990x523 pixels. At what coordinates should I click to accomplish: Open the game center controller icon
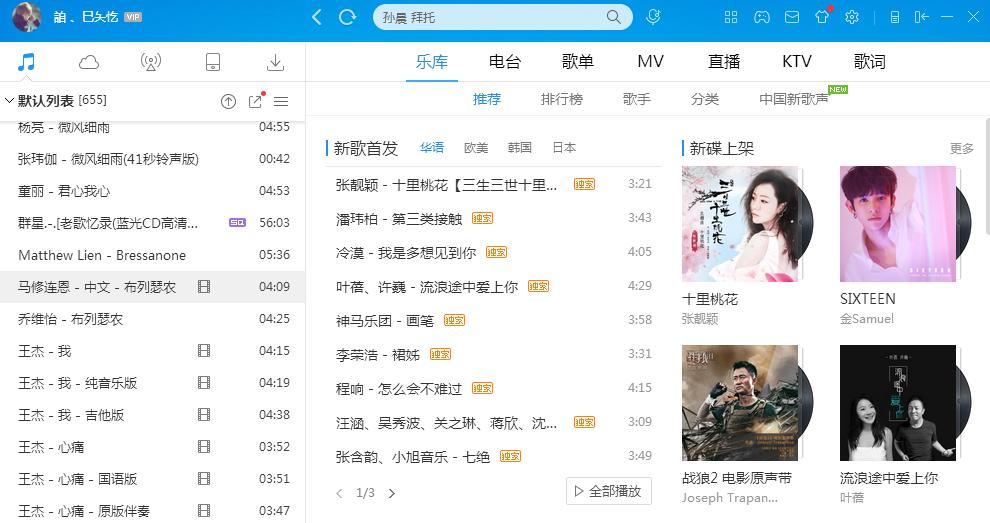761,17
